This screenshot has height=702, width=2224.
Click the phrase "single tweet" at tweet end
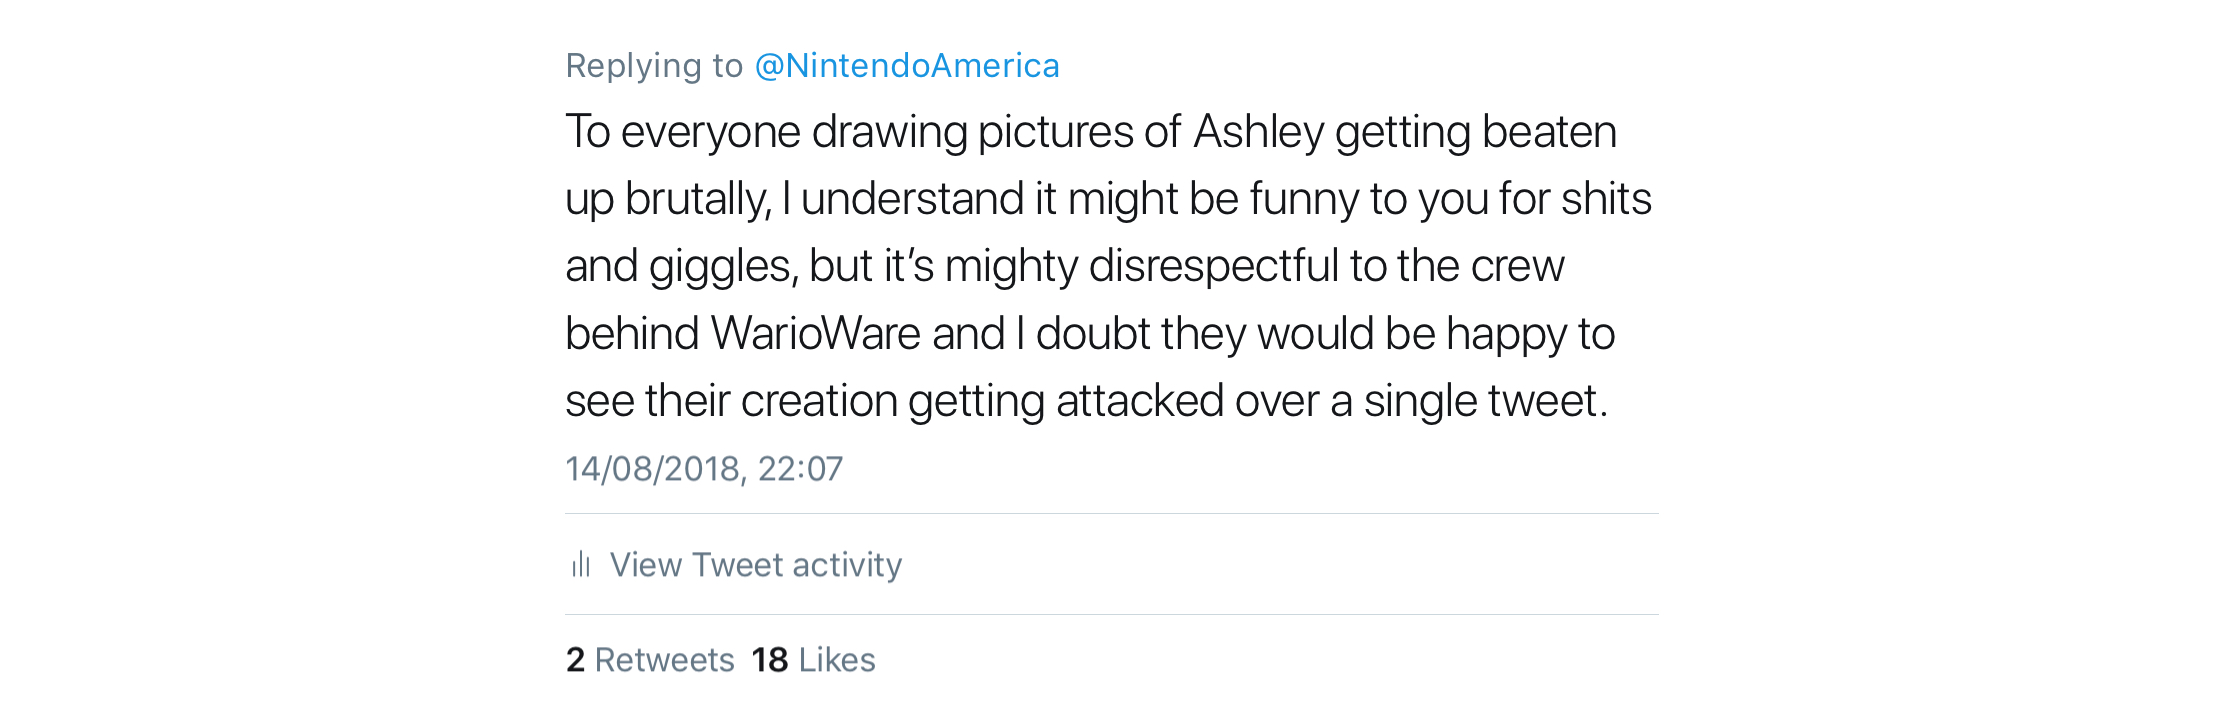coord(1484,401)
